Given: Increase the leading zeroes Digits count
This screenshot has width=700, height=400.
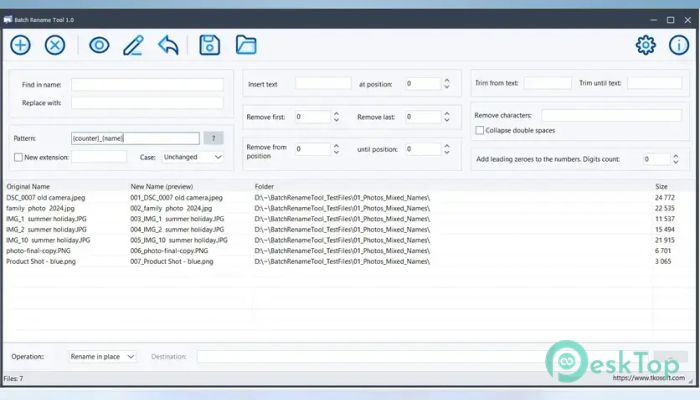Looking at the screenshot, I should coord(676,156).
